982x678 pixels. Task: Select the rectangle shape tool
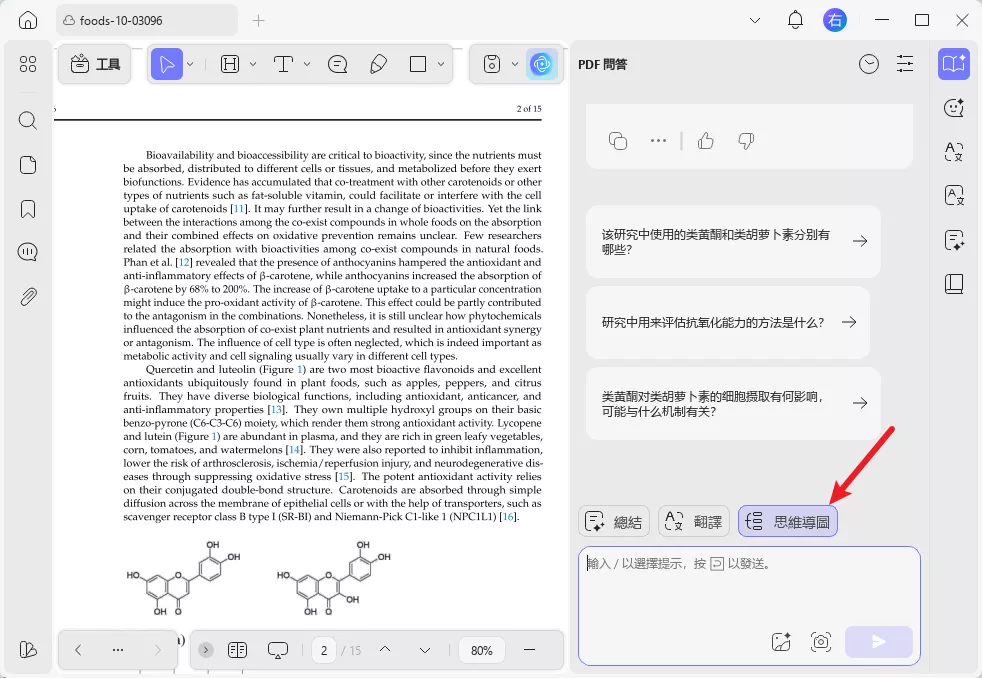click(418, 64)
